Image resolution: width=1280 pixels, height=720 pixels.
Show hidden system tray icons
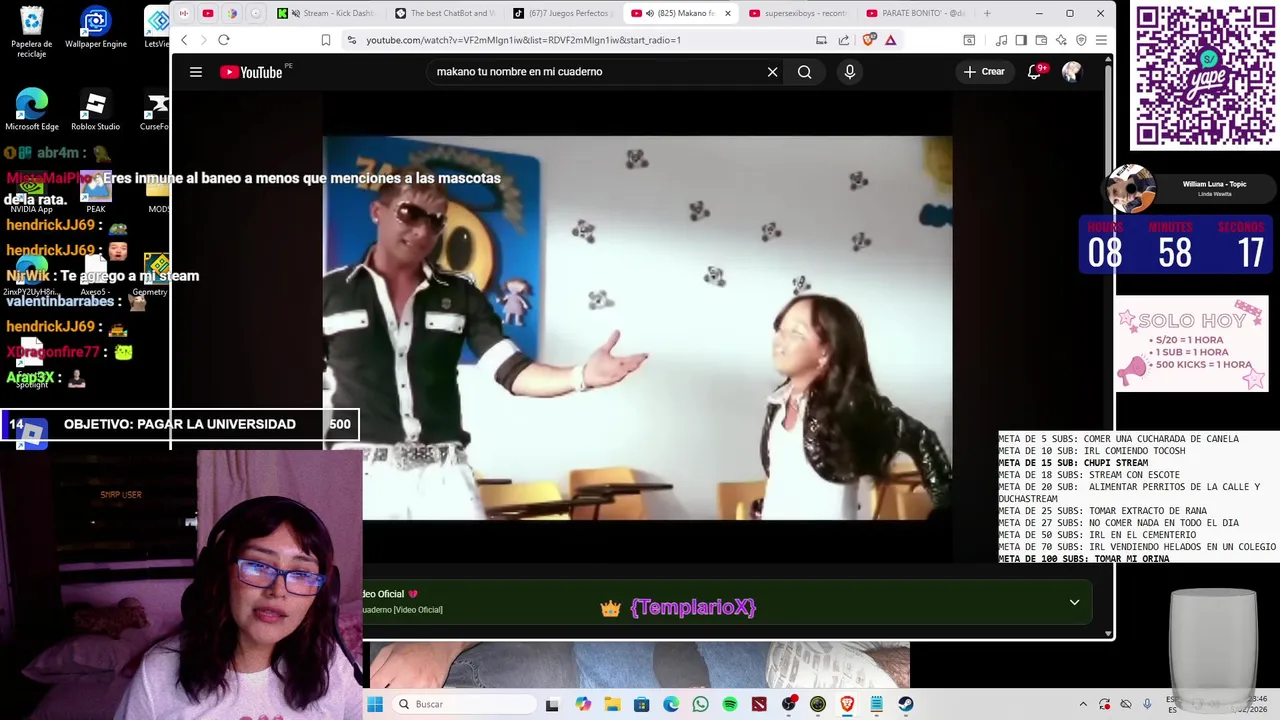point(1083,704)
